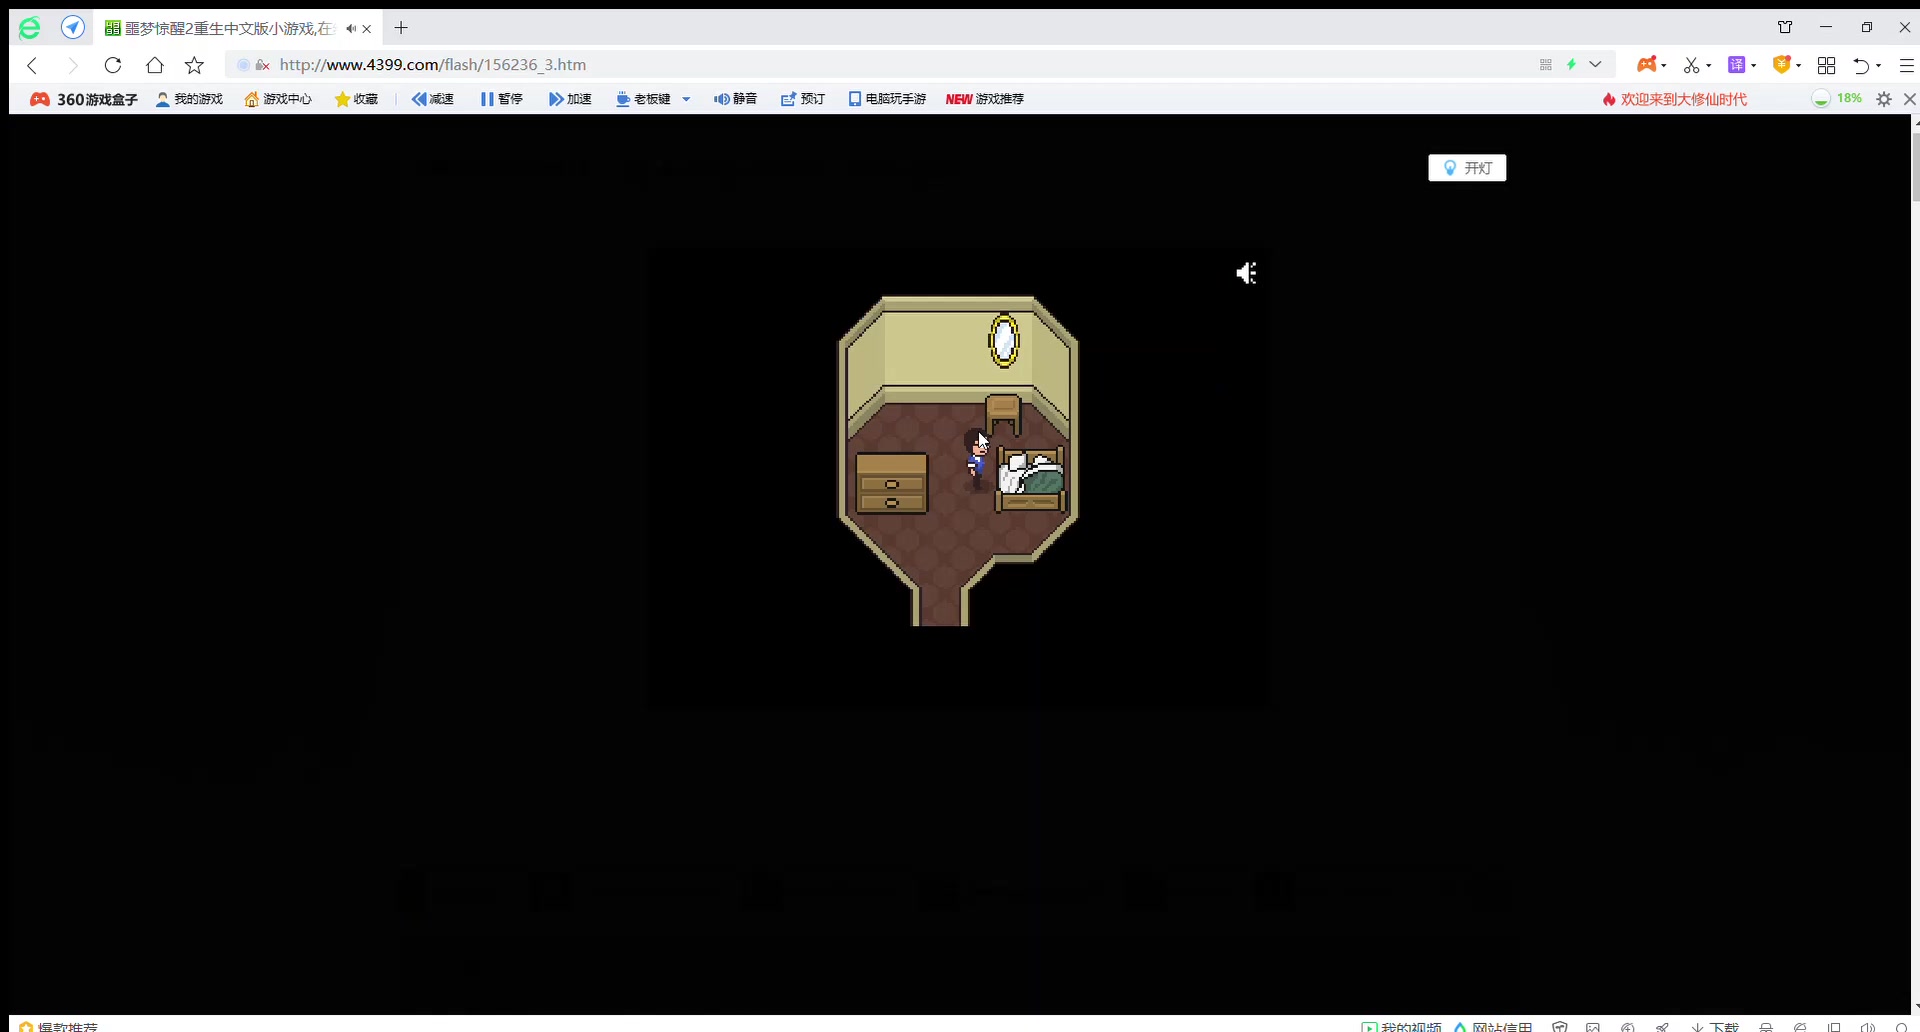Viewport: 1920px width, 1032px height.
Task: Open the 欢迎来到大修仙时代 ad link
Action: [1675, 99]
